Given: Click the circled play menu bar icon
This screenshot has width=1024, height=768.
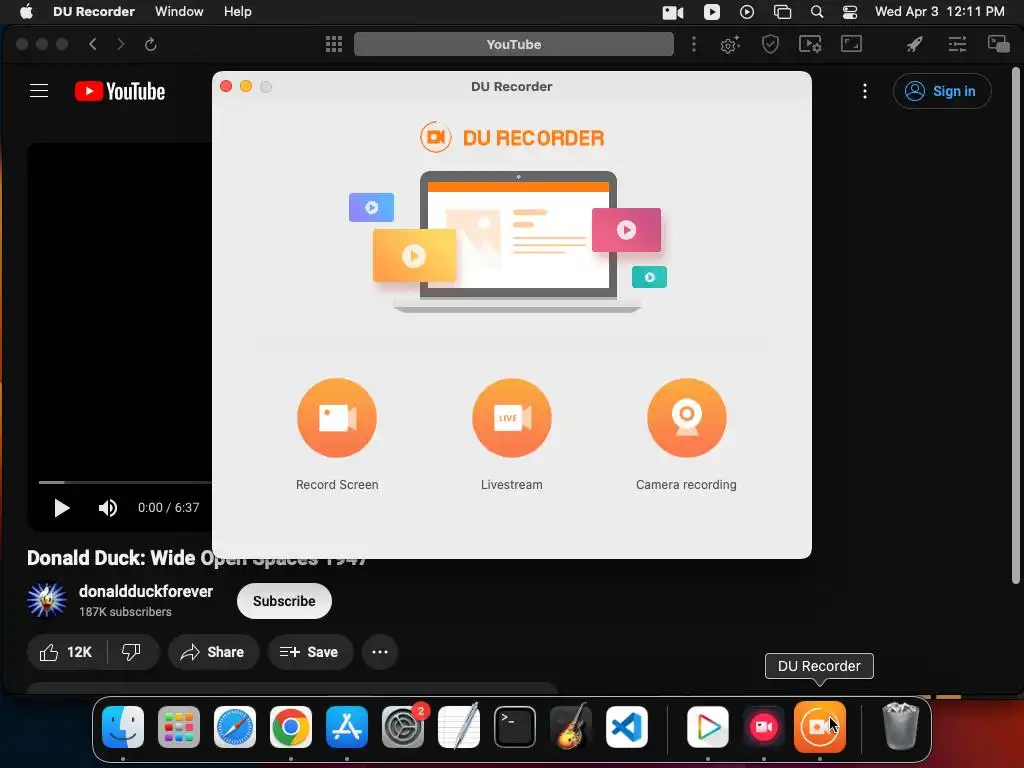Looking at the screenshot, I should (x=746, y=12).
